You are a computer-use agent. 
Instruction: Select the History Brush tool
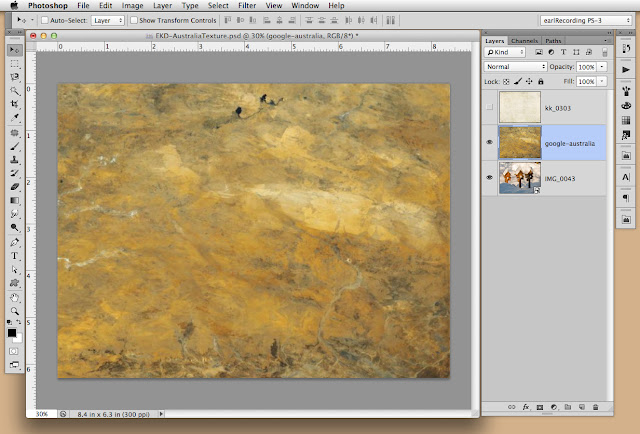coord(15,173)
